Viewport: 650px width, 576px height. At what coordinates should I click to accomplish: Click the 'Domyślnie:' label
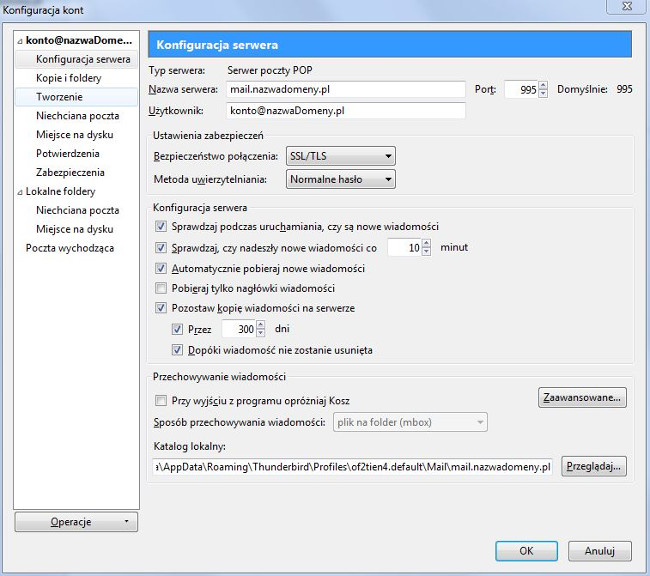[582, 90]
